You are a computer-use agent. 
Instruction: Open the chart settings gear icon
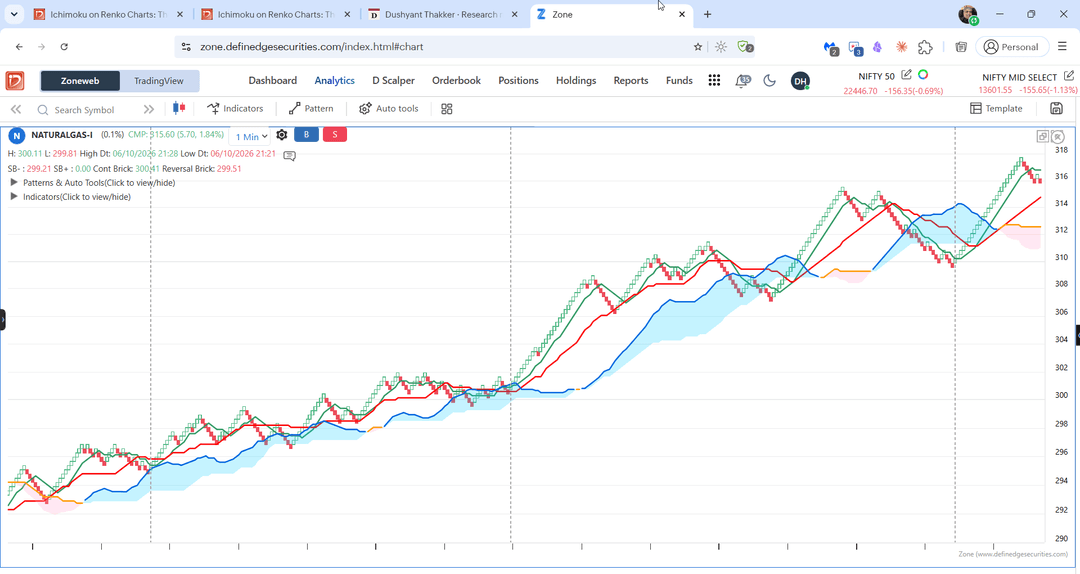click(282, 135)
